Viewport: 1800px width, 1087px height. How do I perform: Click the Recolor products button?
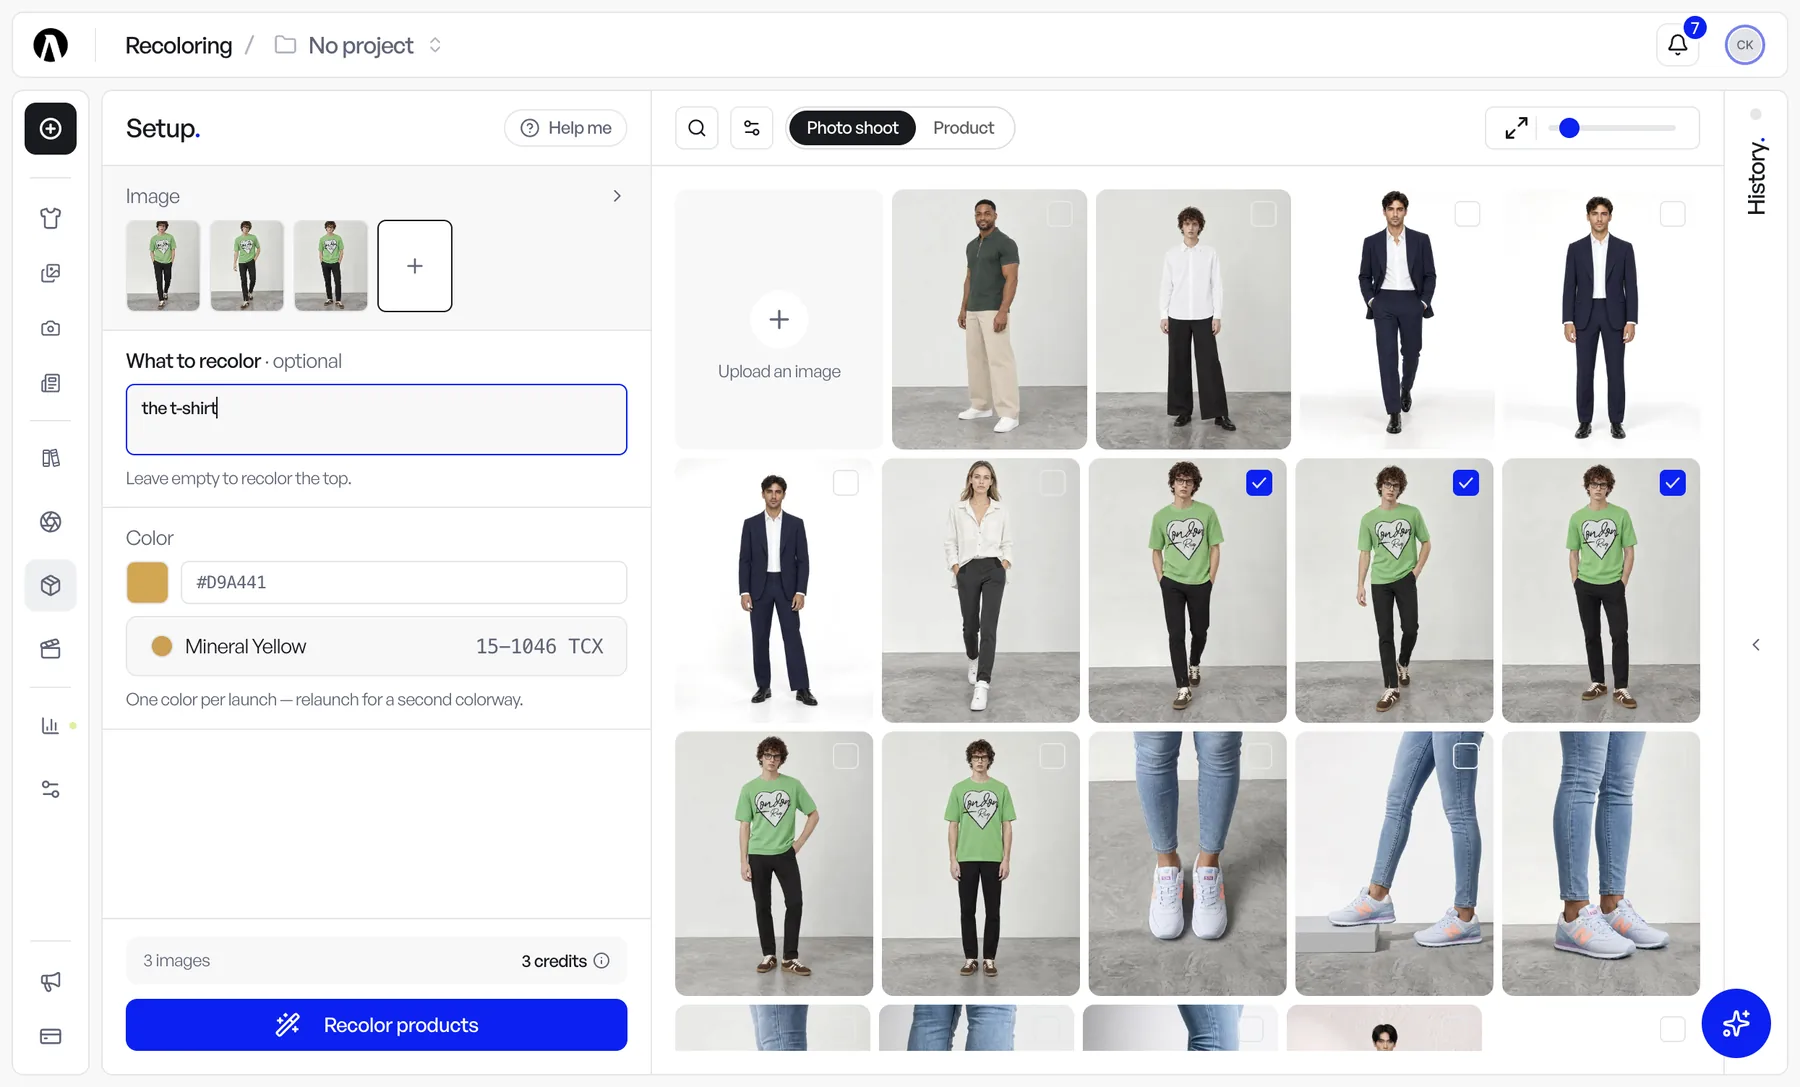pyautogui.click(x=376, y=1025)
